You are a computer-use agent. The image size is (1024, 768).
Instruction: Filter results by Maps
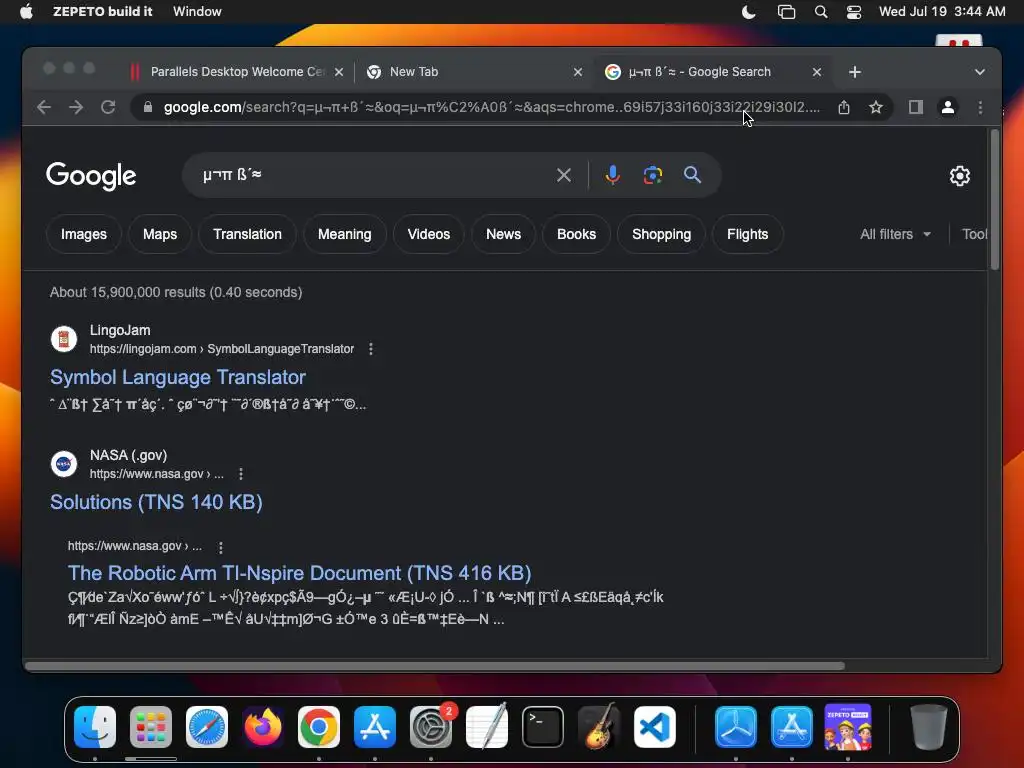[x=160, y=234]
